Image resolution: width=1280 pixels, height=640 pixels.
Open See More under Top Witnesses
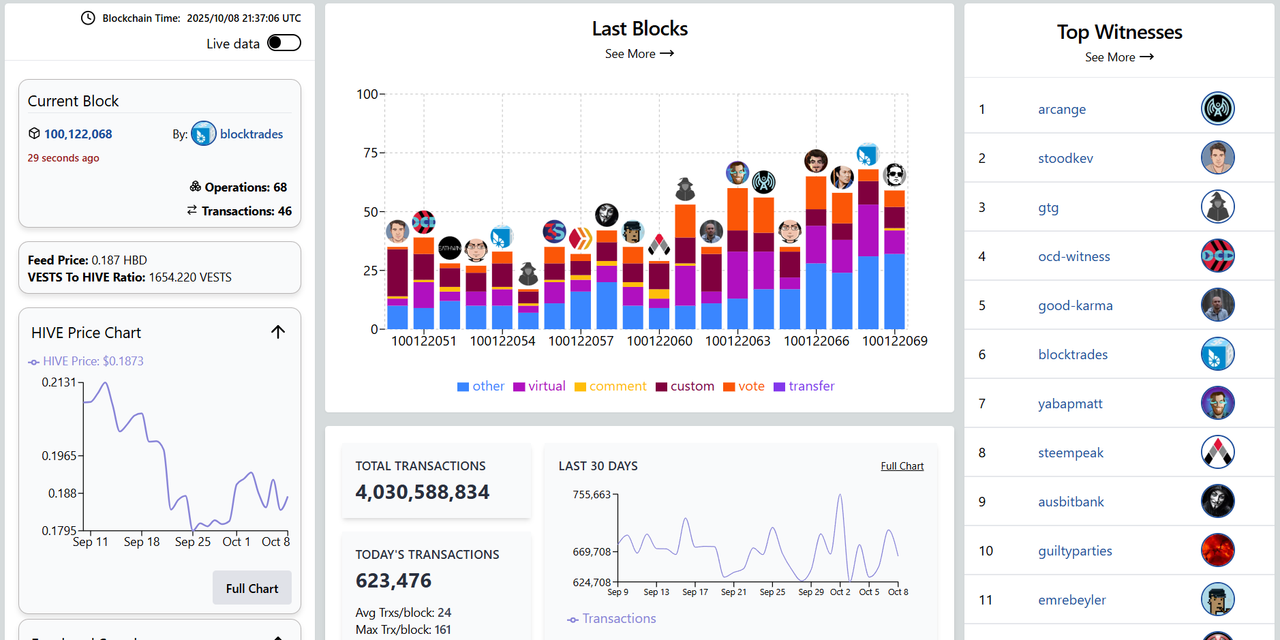click(1119, 57)
